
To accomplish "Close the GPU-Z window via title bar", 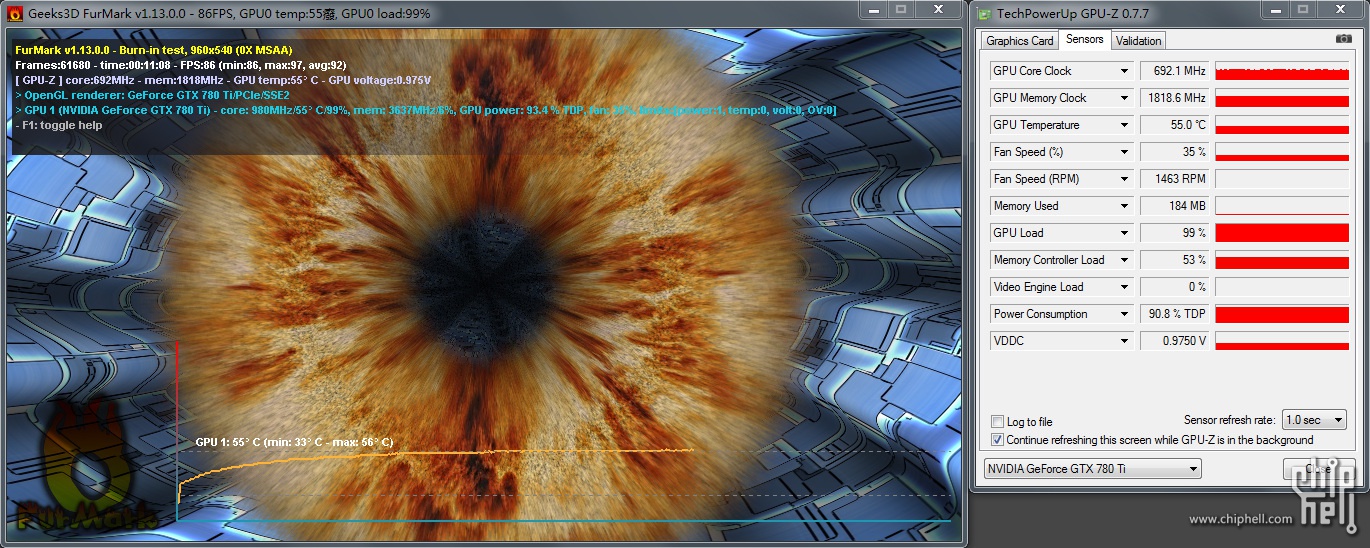I will (1341, 9).
